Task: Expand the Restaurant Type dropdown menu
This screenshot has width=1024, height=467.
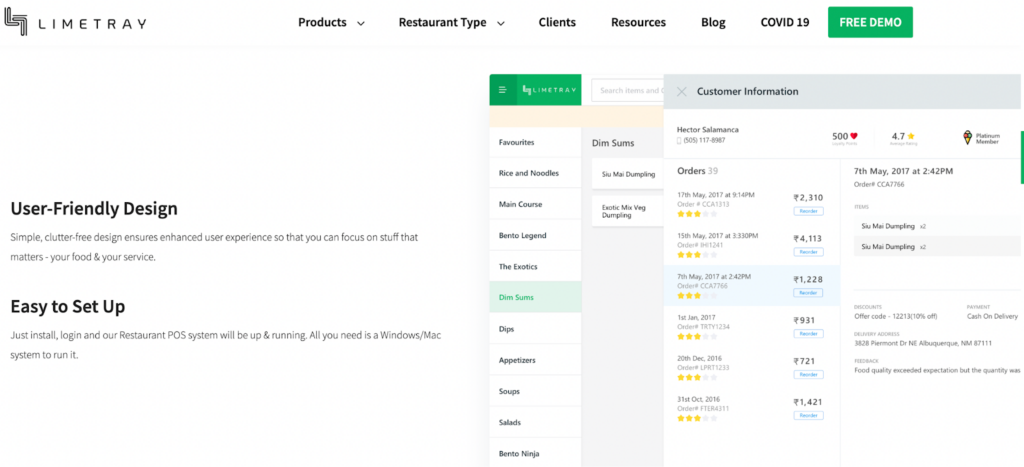Action: click(x=452, y=22)
